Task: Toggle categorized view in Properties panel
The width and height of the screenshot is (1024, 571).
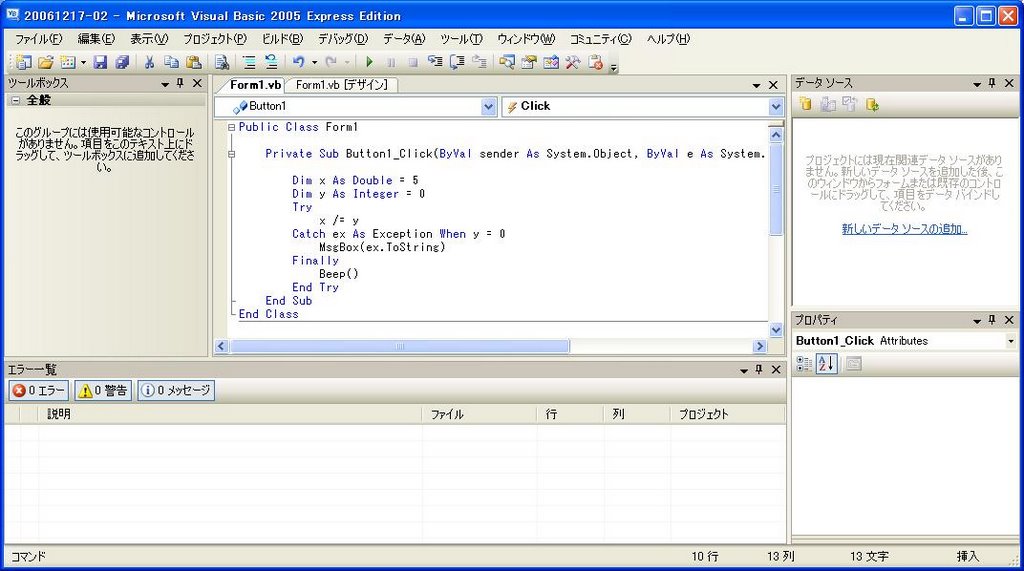Action: [804, 364]
